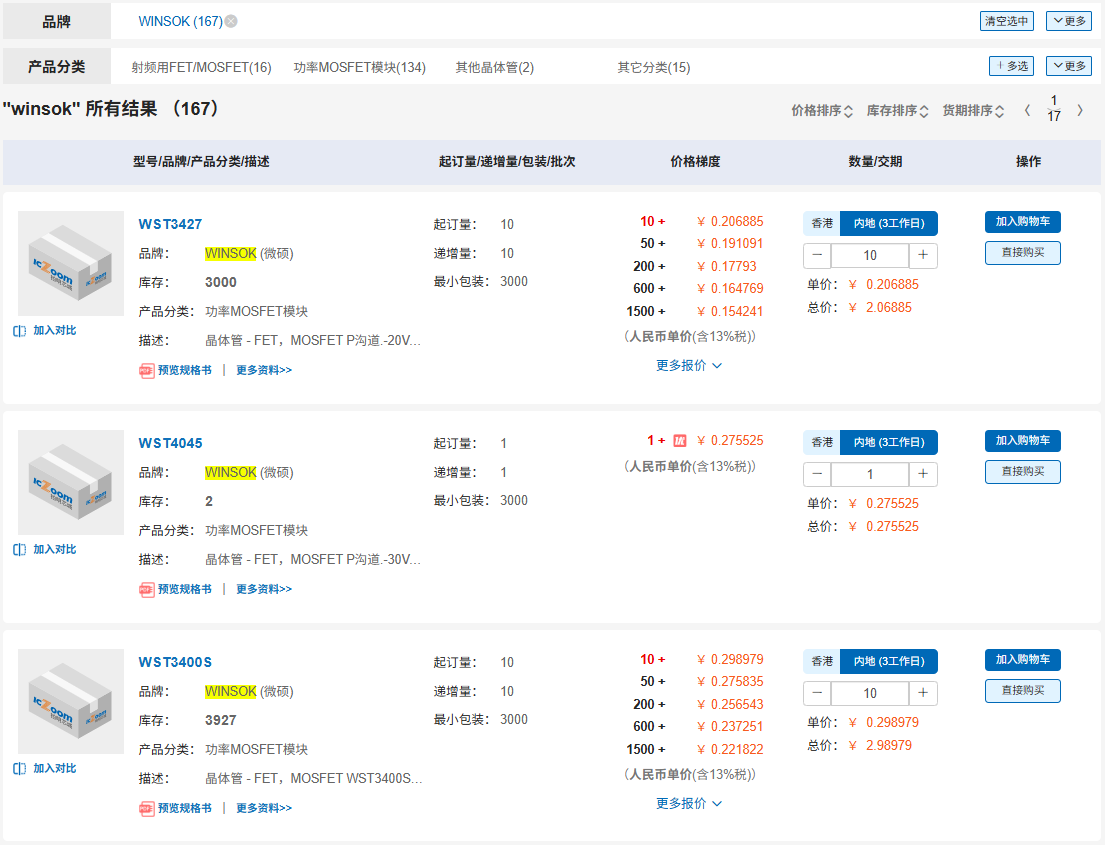
Task: Select 内地 (3工作日) for WST3427
Action: point(889,223)
